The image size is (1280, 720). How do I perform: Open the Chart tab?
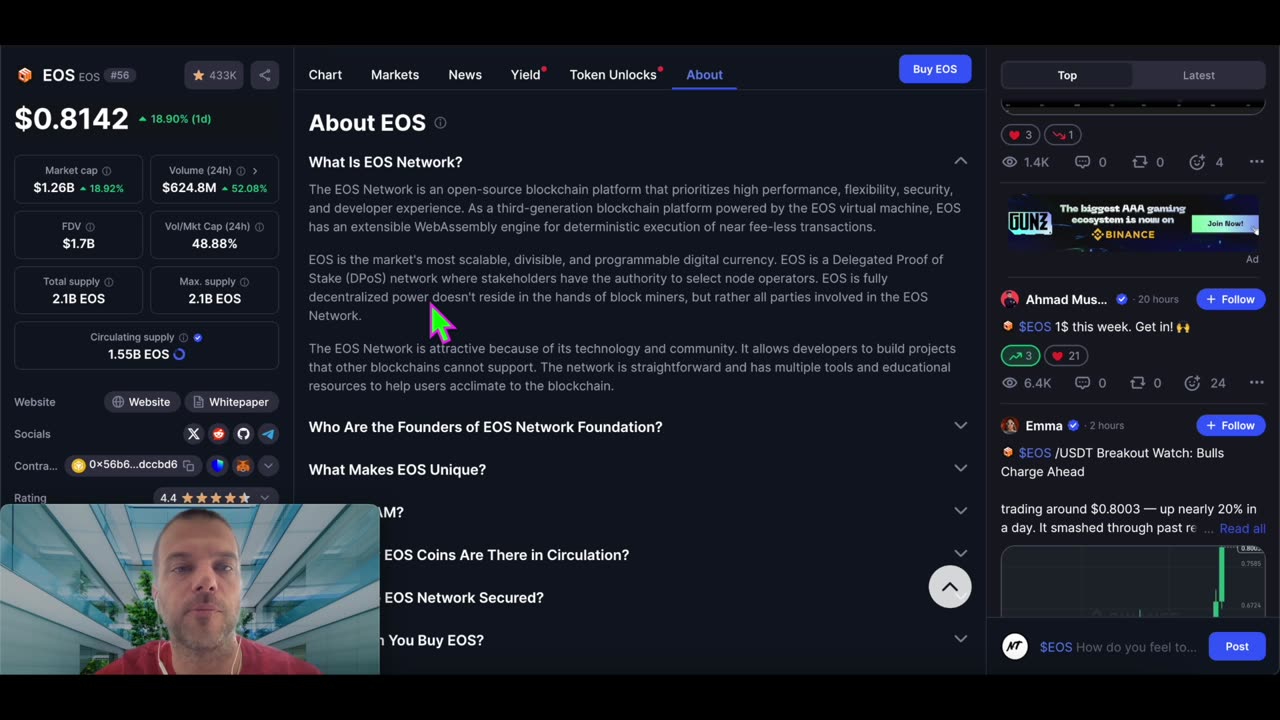click(325, 75)
